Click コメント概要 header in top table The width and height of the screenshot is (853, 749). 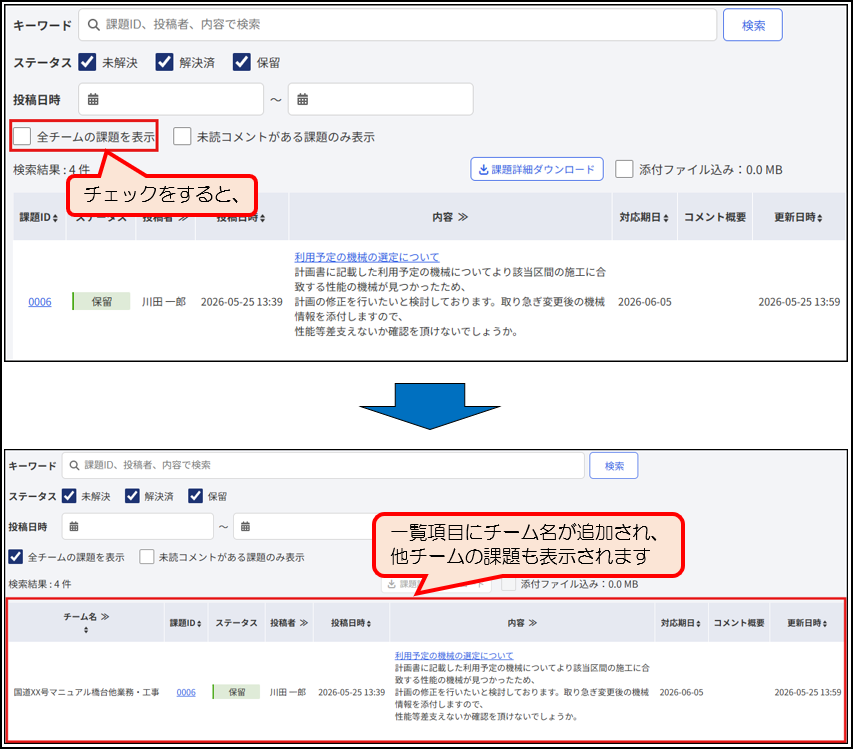(715, 217)
